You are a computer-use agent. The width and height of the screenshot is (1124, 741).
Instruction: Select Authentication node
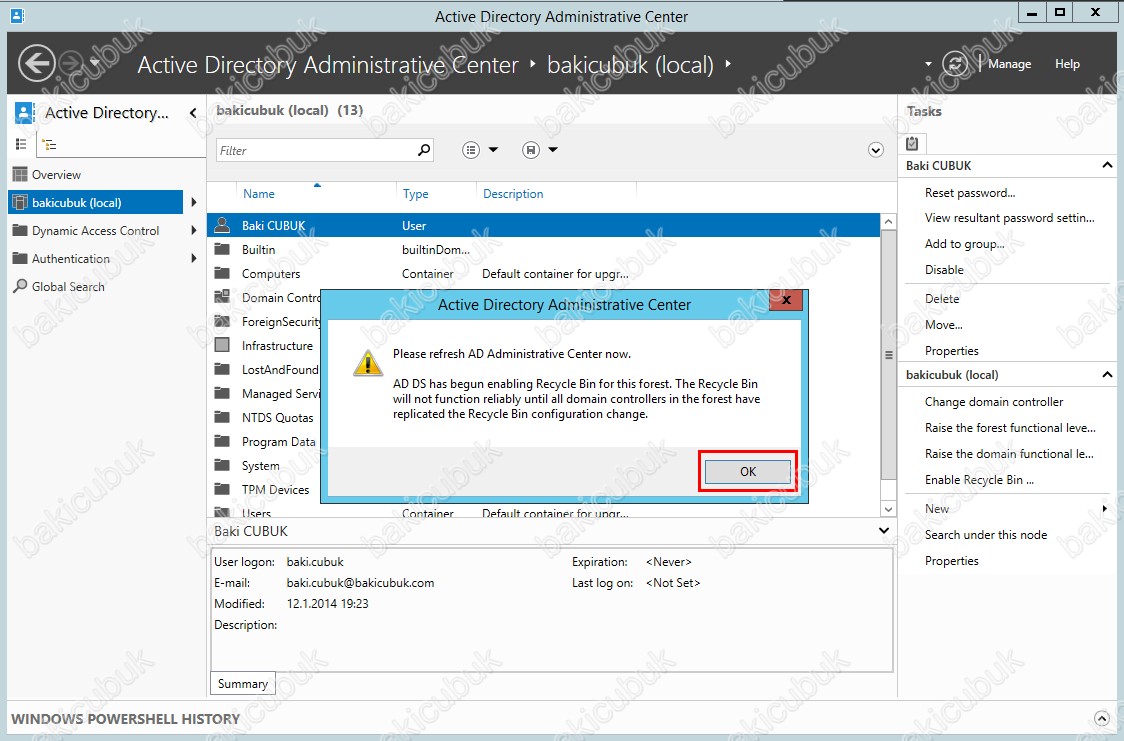(x=70, y=259)
